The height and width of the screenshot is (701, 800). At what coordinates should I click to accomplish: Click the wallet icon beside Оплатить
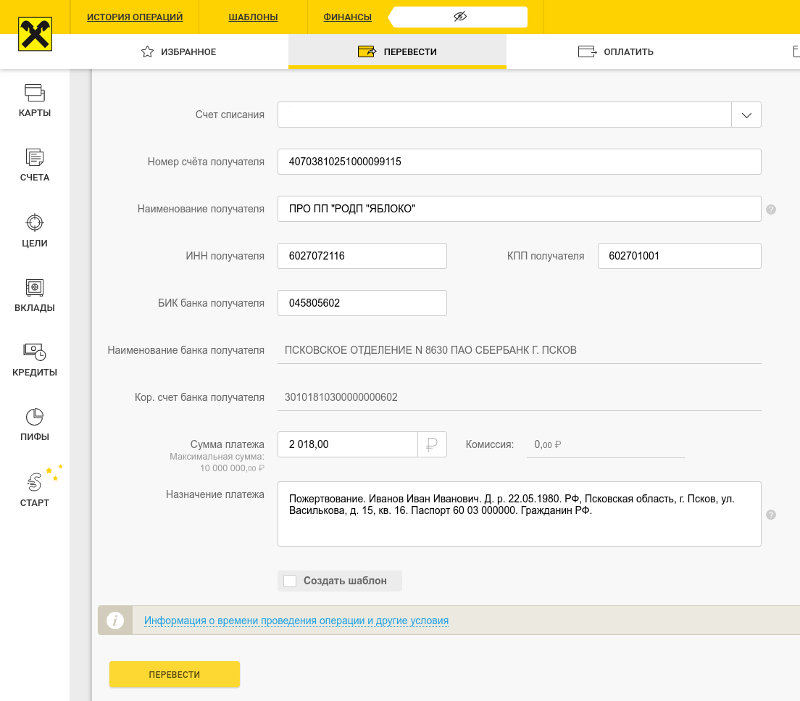(587, 52)
